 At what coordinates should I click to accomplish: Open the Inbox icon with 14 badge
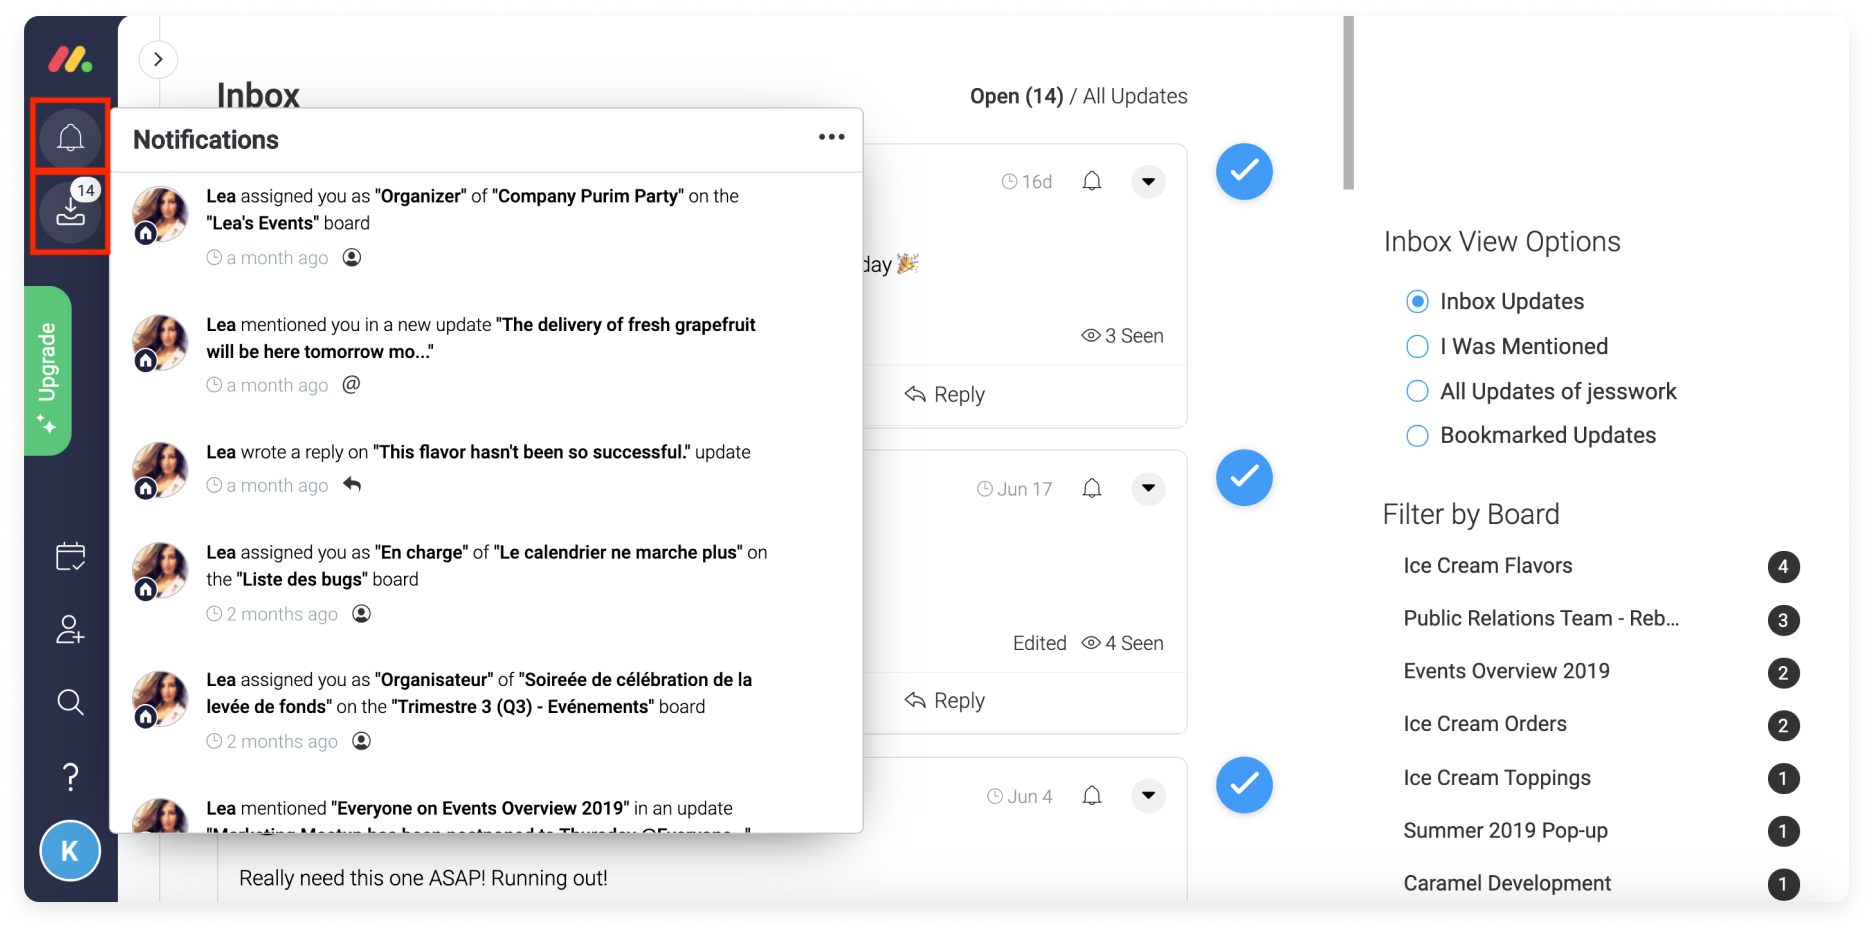70,211
